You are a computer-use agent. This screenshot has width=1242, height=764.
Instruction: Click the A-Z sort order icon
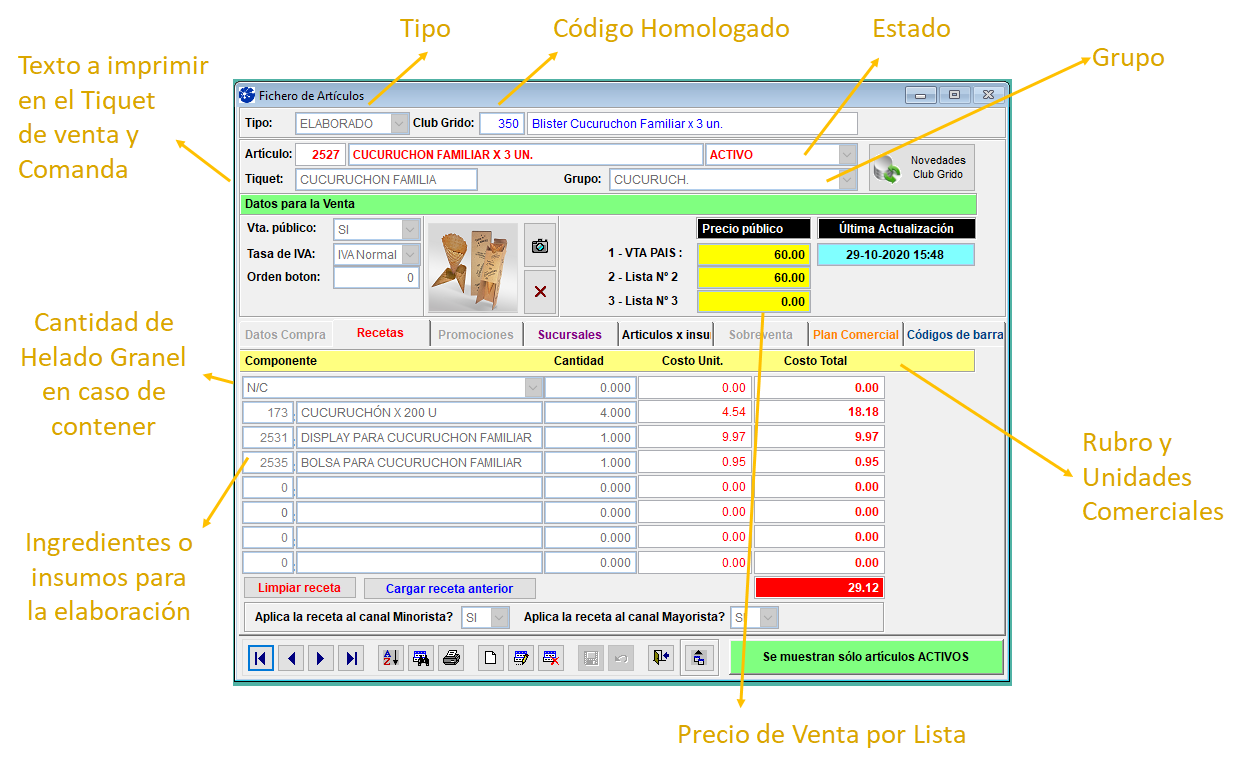point(391,658)
